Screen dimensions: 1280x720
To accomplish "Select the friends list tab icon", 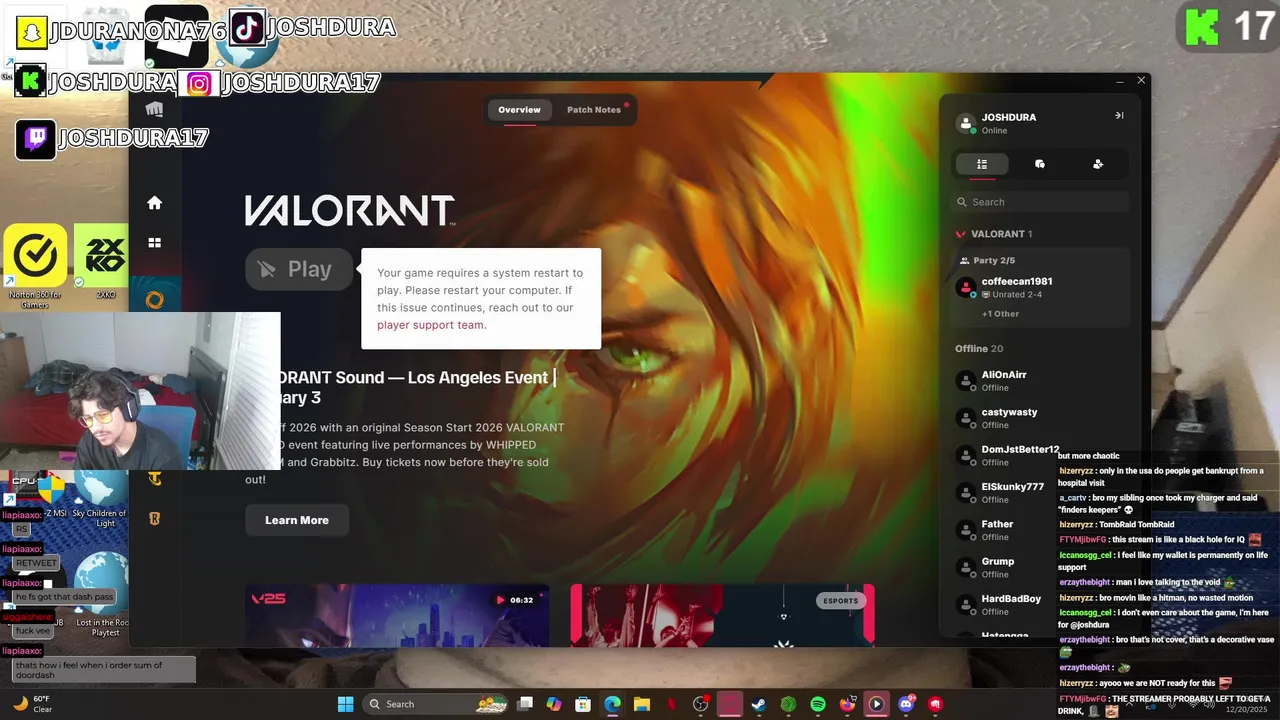I will (982, 164).
